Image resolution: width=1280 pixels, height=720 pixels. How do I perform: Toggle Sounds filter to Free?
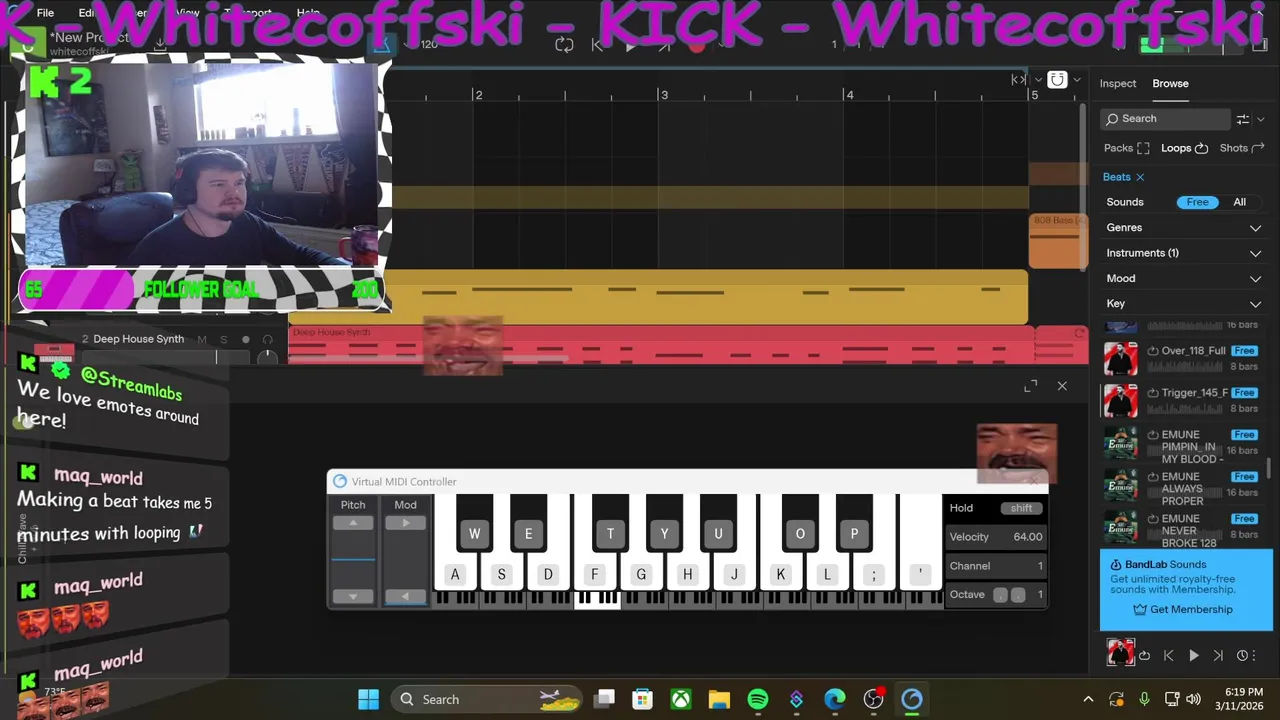(x=1197, y=202)
